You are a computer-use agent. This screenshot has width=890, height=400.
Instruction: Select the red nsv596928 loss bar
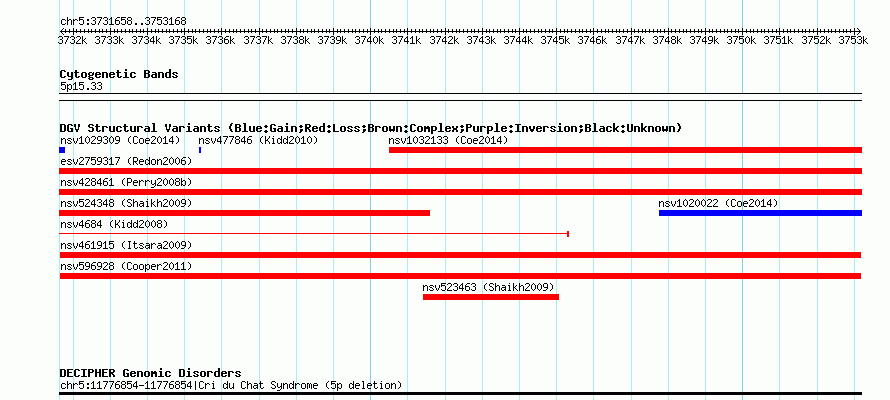pyautogui.click(x=460, y=276)
